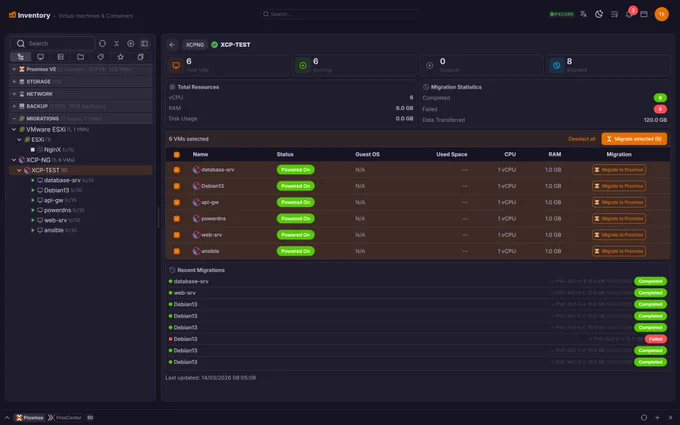Click the Migrated VMs blue icon

556,65
